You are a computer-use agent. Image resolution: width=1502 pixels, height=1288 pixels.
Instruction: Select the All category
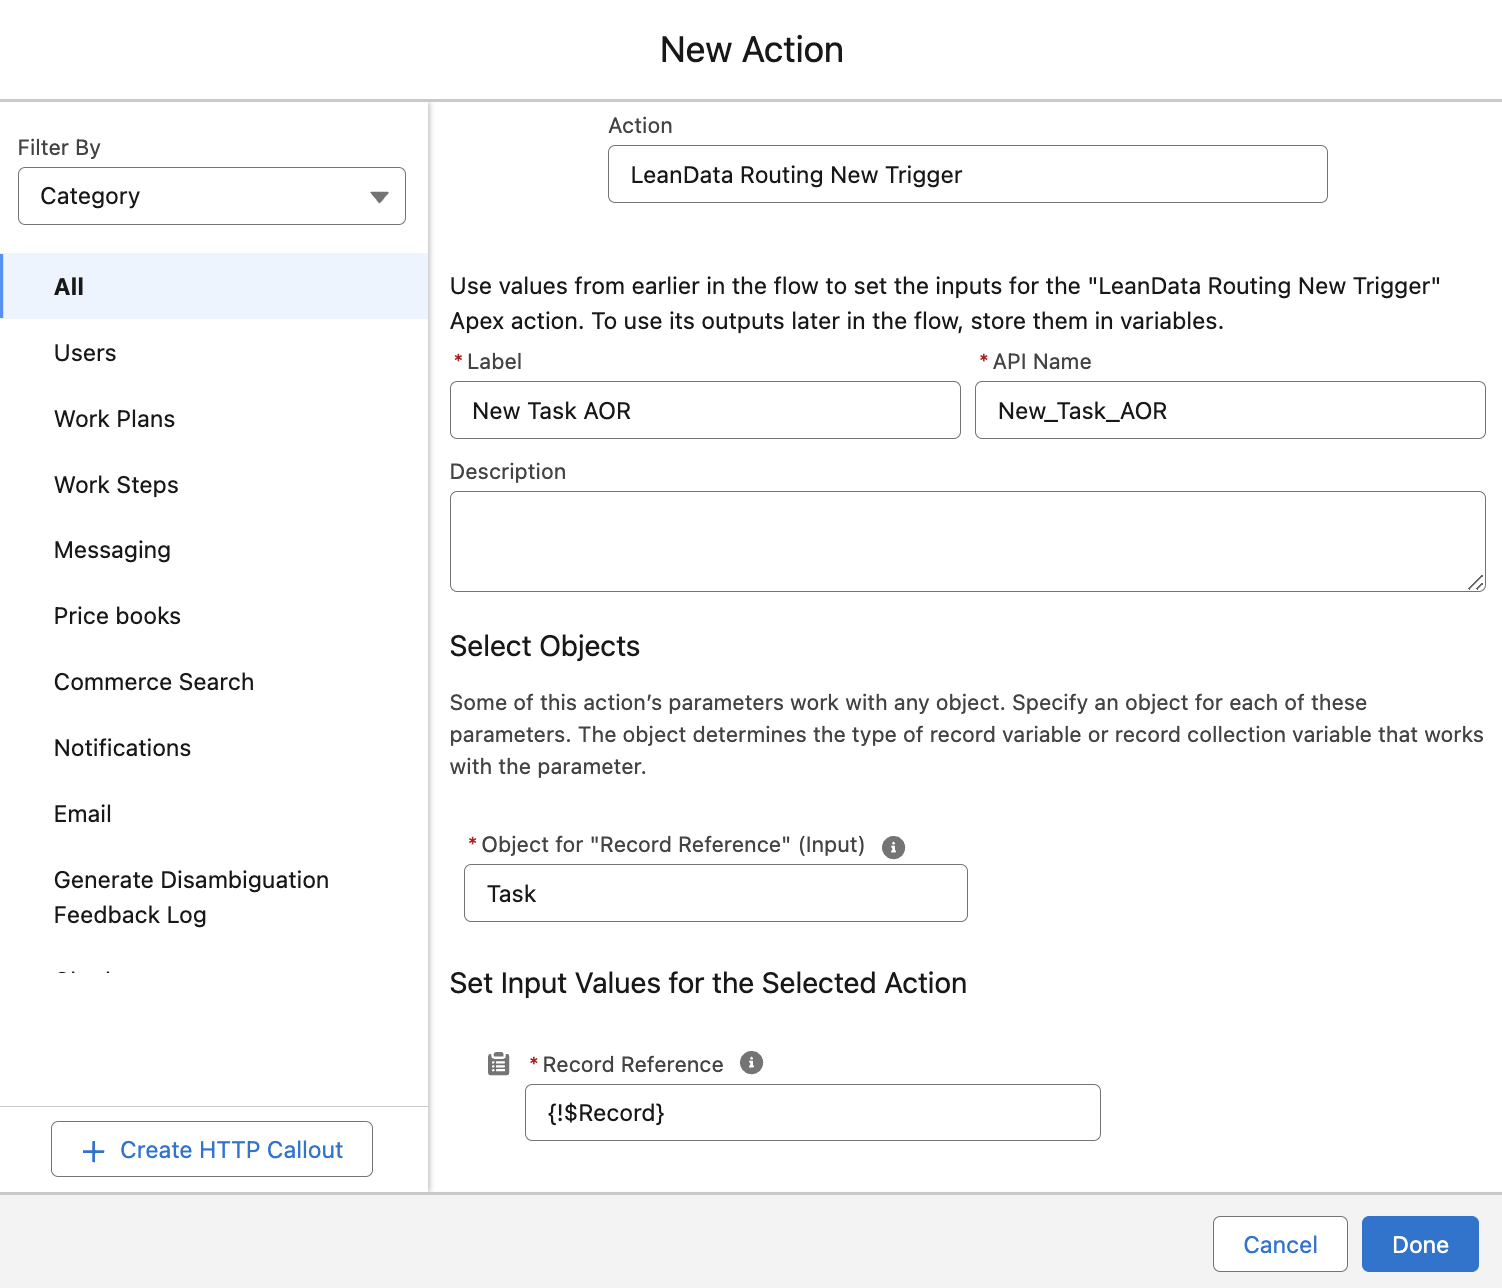coord(69,287)
